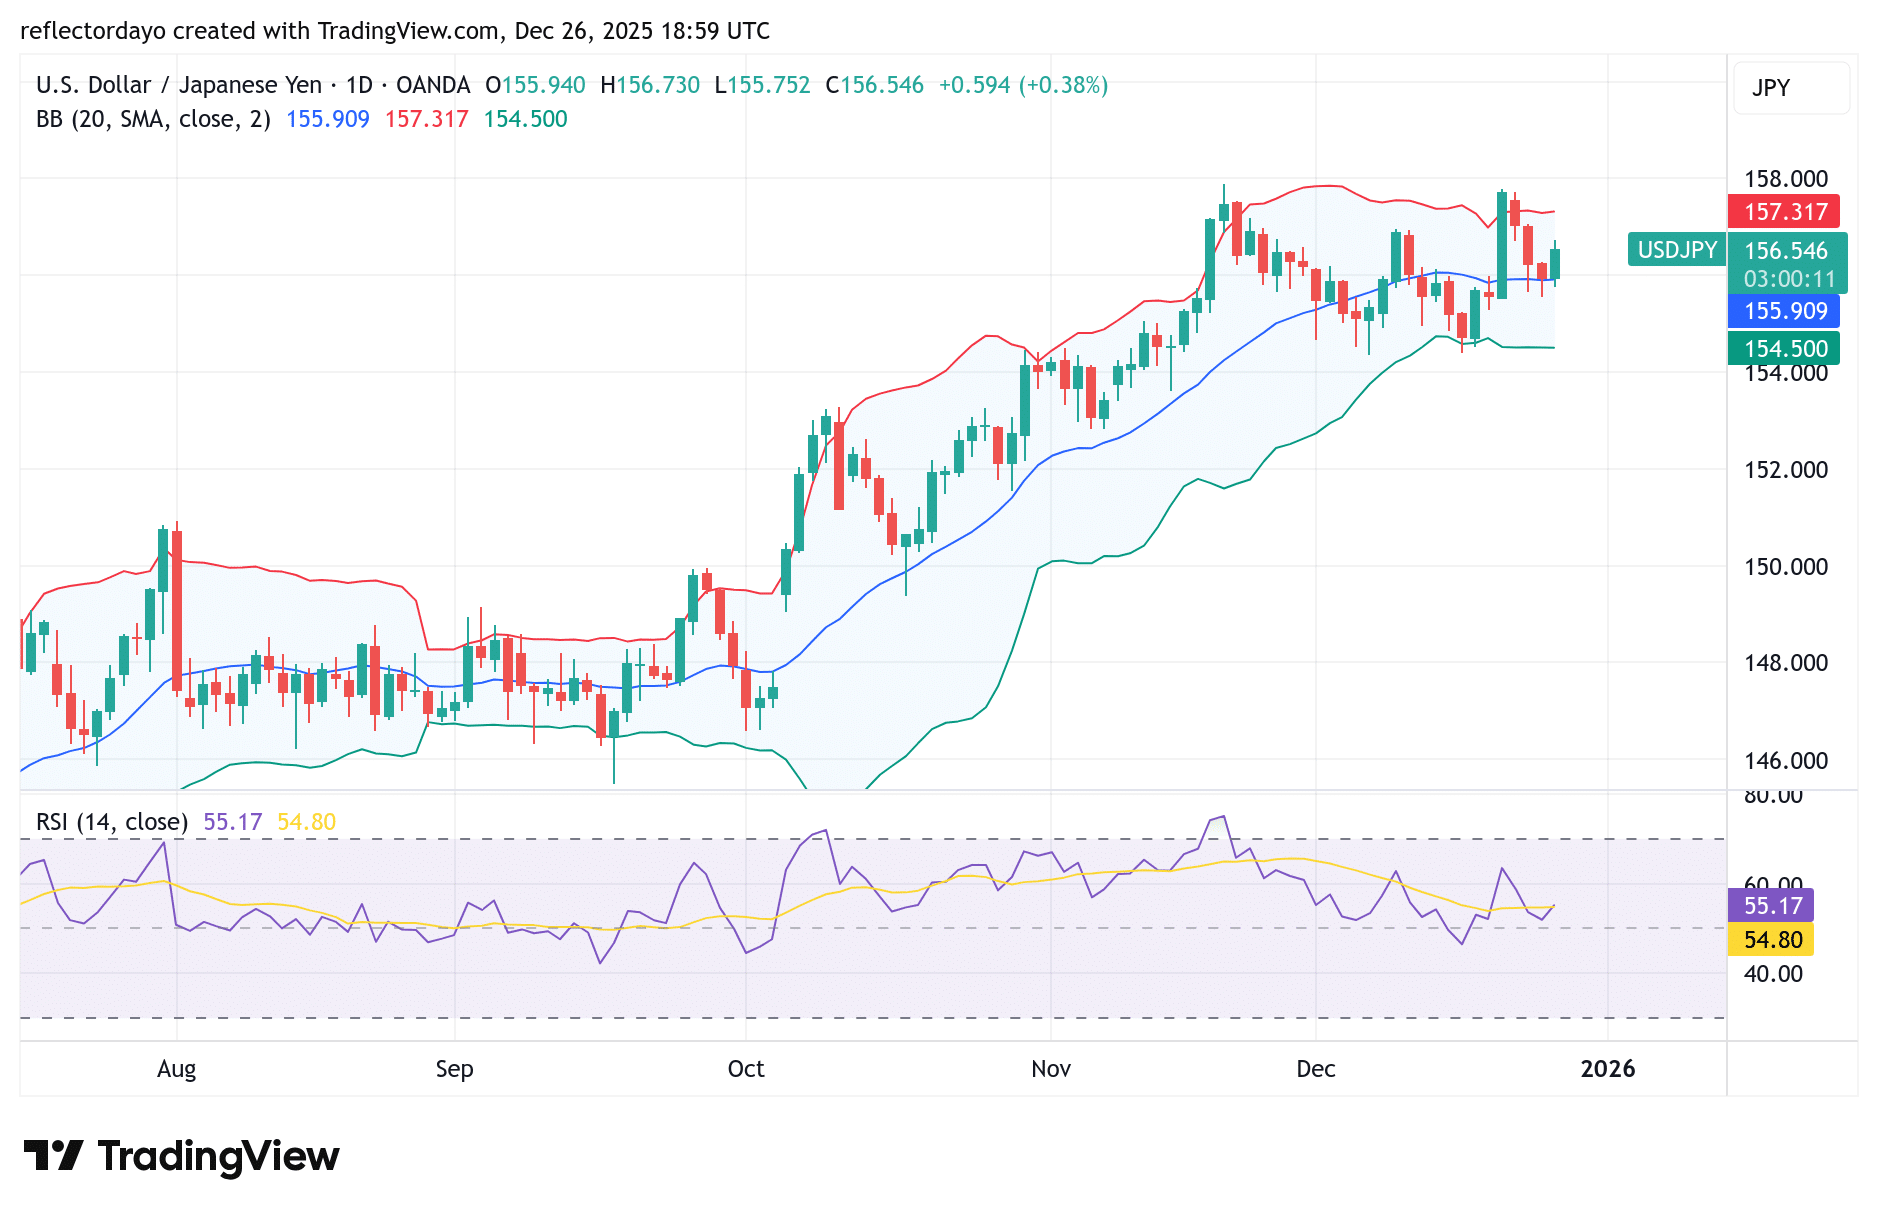Expand the OANDA exchange selector in symbol title

433,85
